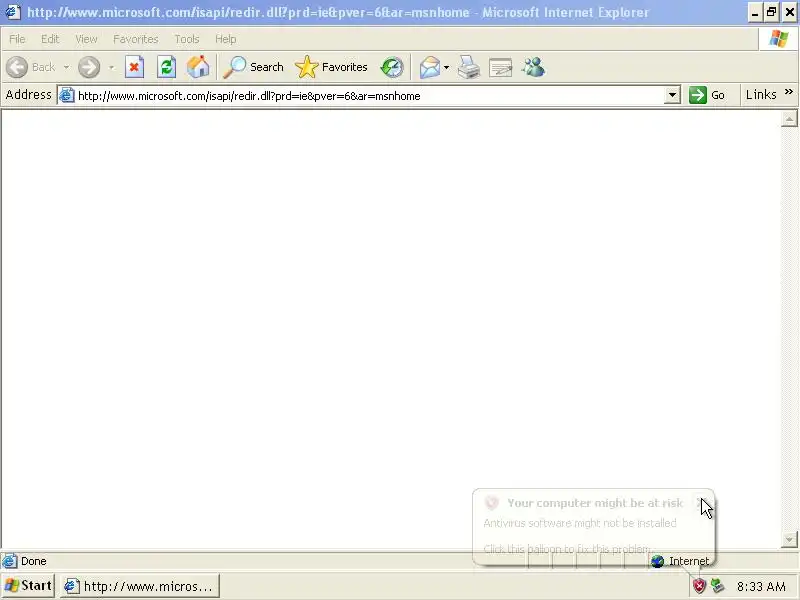Refresh the page using green arrows icon
The image size is (800, 600).
166,67
